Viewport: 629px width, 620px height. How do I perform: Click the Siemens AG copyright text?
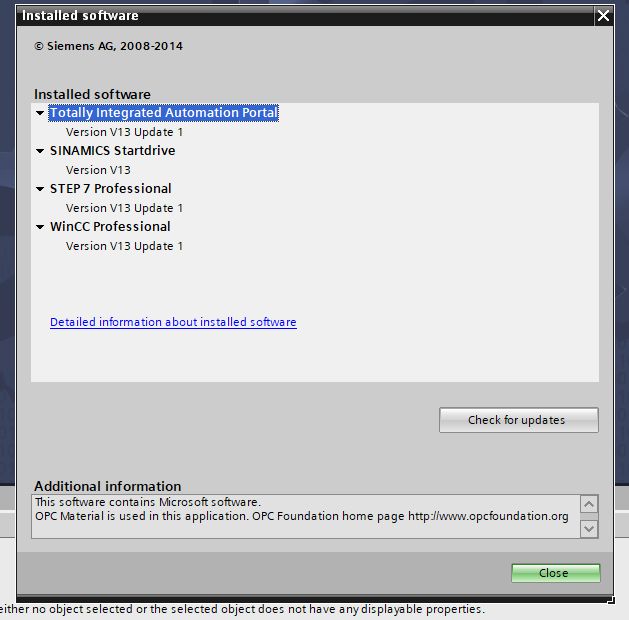pos(108,46)
